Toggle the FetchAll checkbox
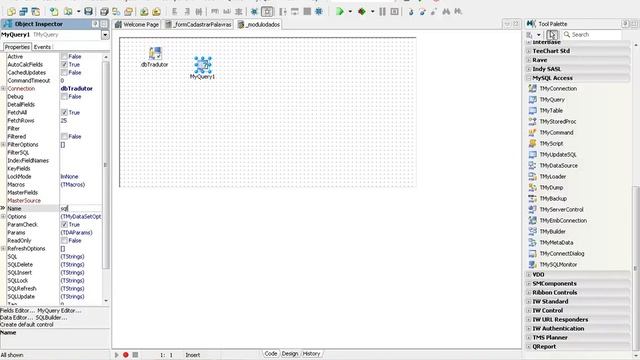Image resolution: width=640 pixels, height=360 pixels. (x=64, y=112)
